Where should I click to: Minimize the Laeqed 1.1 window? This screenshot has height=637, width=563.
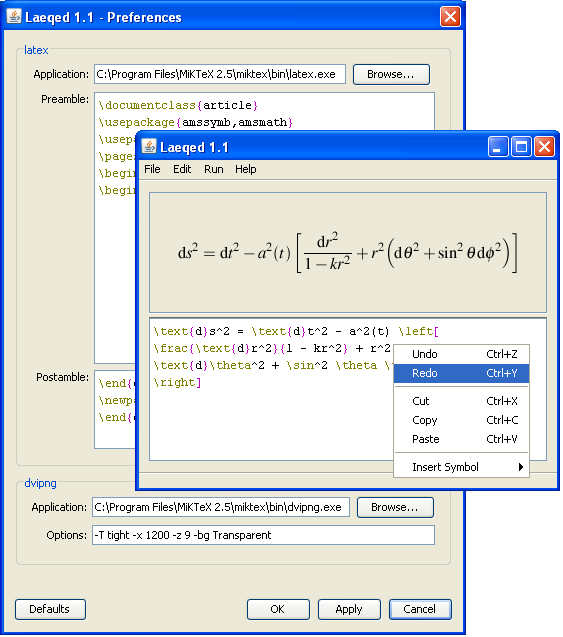point(498,147)
